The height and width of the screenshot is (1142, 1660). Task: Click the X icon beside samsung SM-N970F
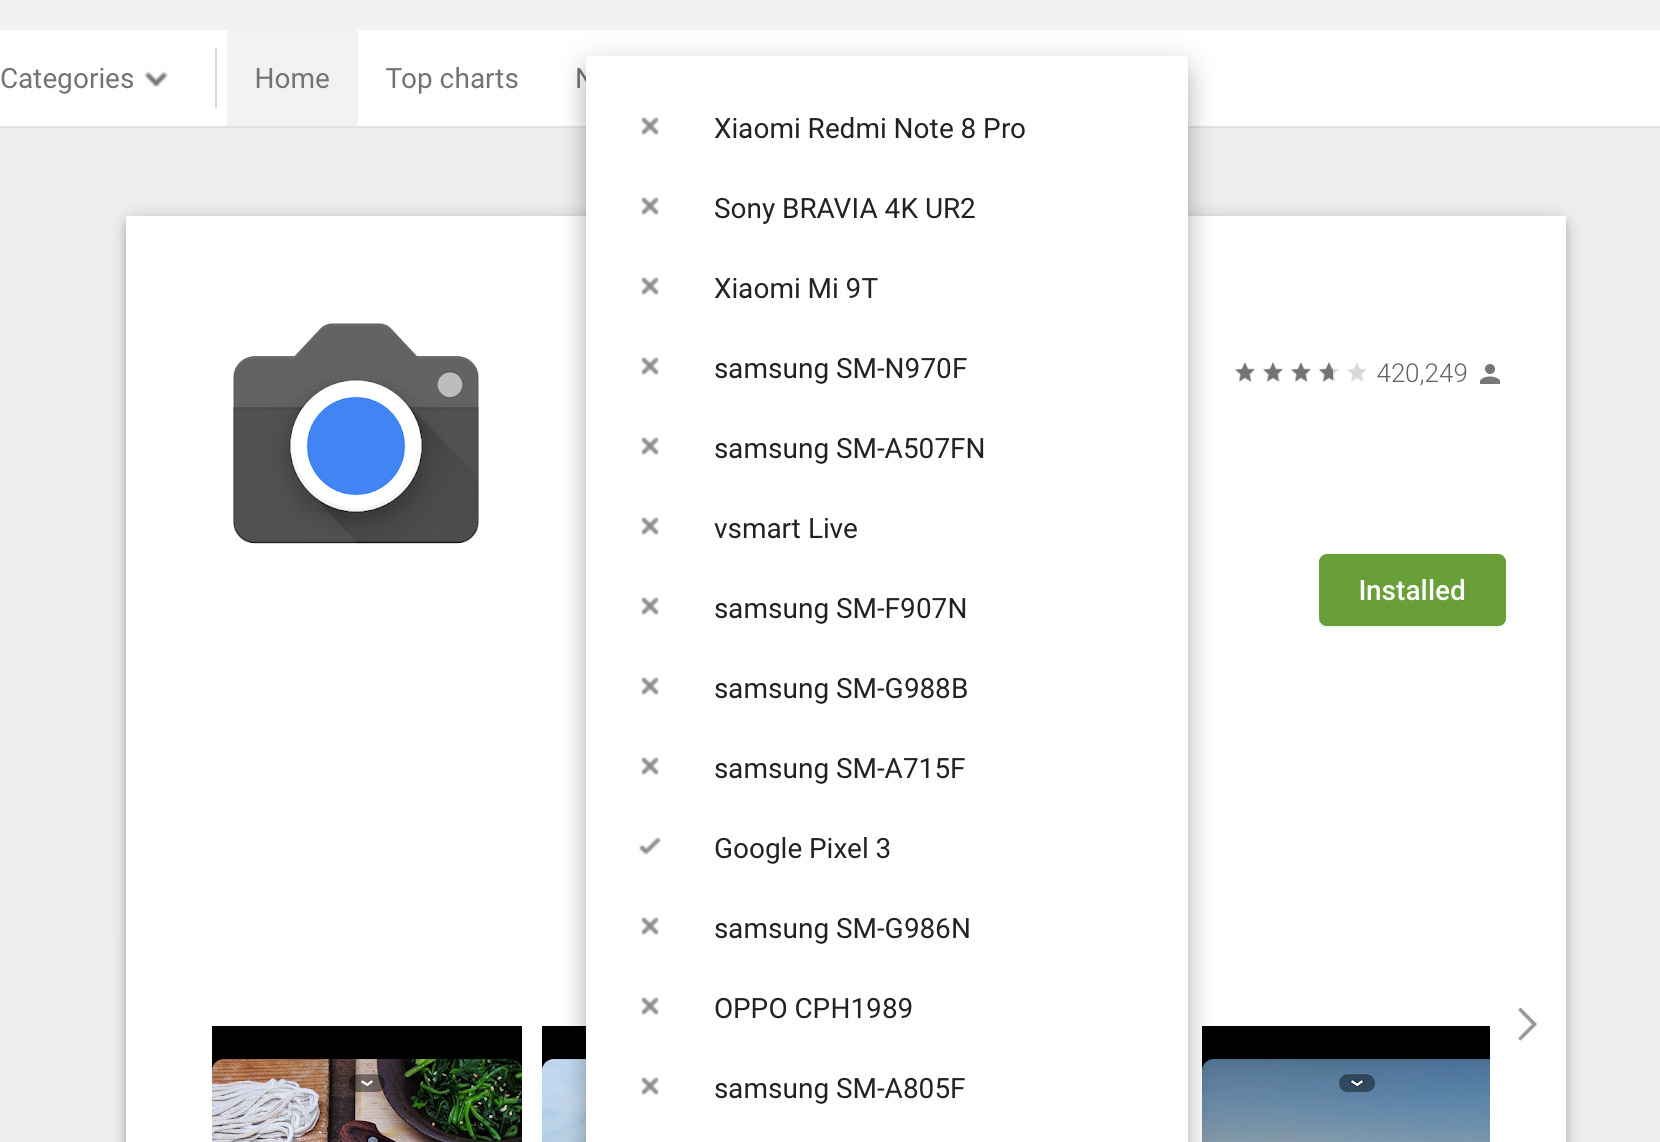pos(650,366)
